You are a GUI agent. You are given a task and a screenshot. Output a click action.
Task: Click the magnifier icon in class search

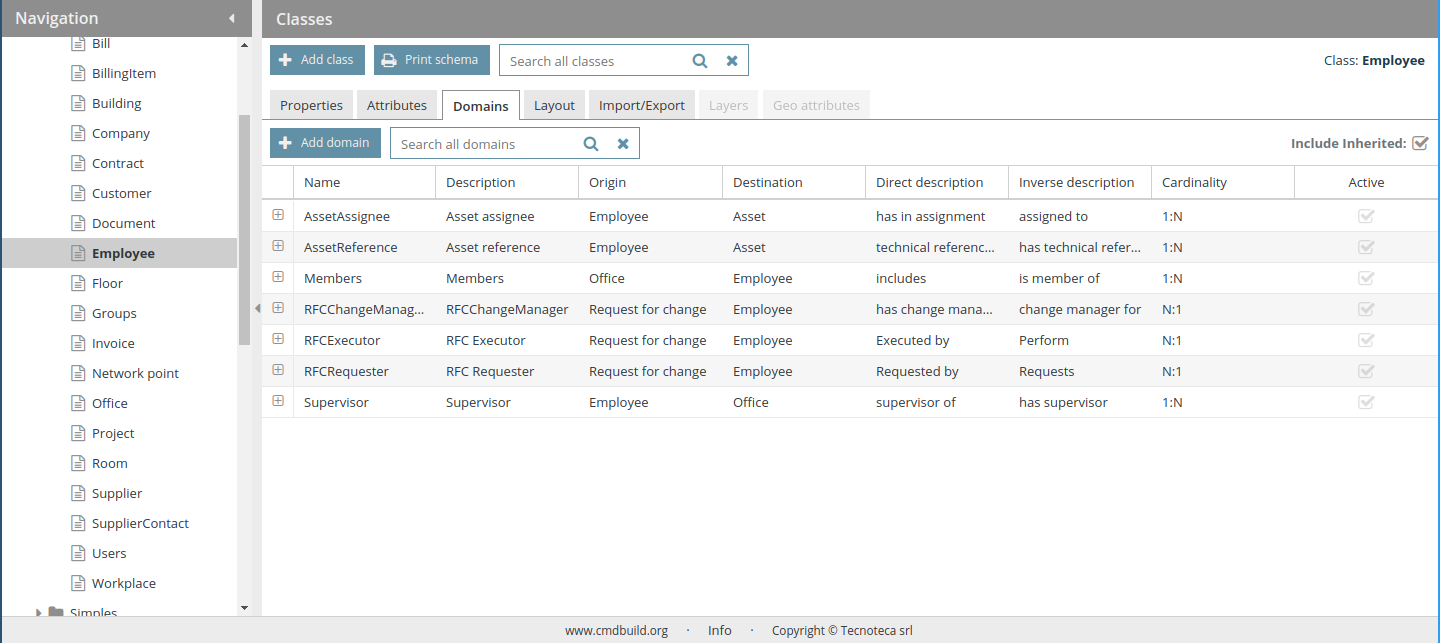(700, 61)
